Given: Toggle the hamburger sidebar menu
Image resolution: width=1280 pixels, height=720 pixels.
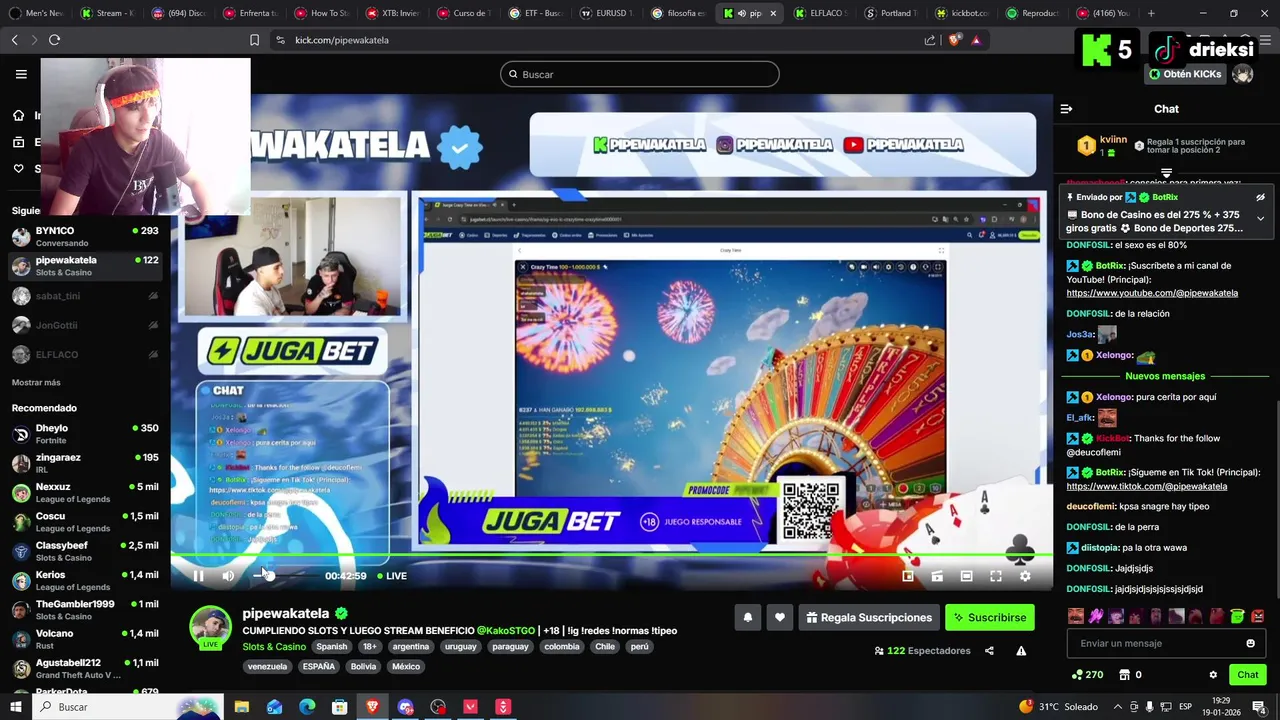Looking at the screenshot, I should click(21, 74).
